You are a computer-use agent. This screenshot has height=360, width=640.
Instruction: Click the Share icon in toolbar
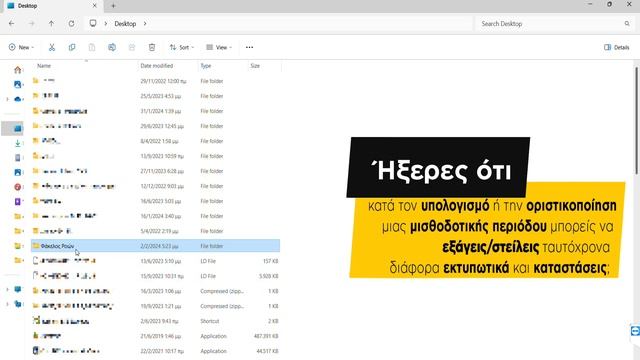point(132,47)
